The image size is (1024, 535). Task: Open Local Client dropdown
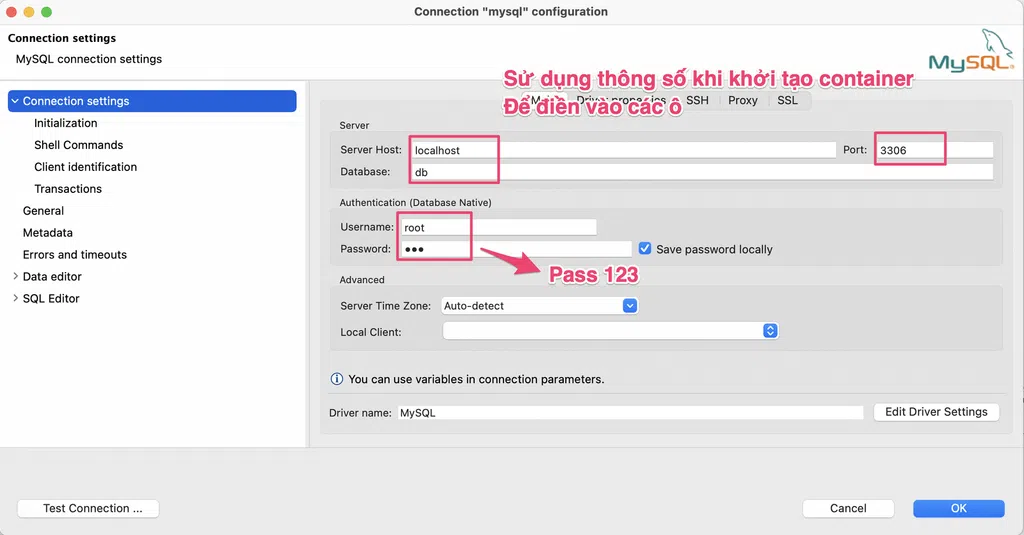click(x=610, y=331)
